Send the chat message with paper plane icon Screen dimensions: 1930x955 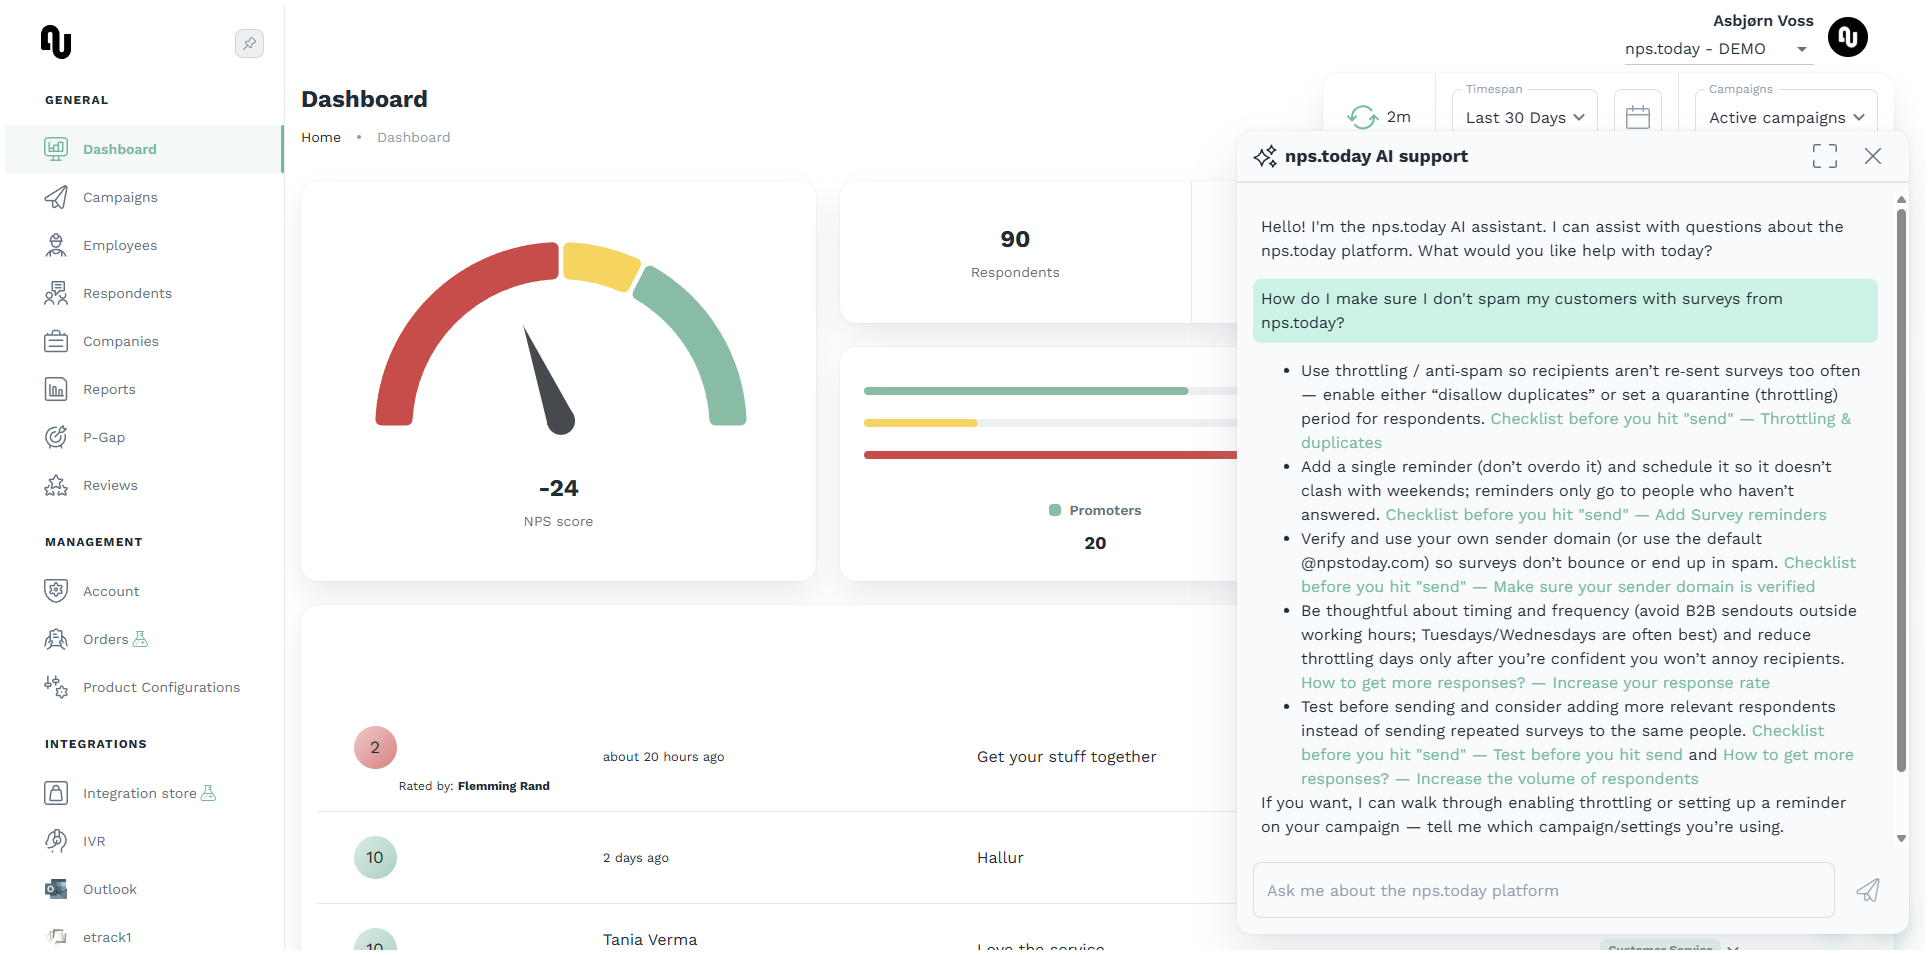(1867, 890)
